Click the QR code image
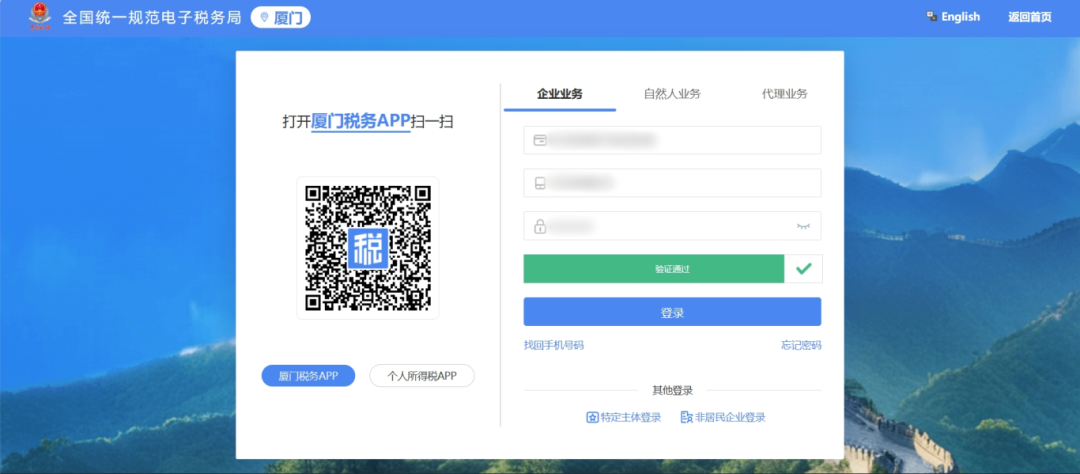This screenshot has width=1080, height=474. point(368,248)
